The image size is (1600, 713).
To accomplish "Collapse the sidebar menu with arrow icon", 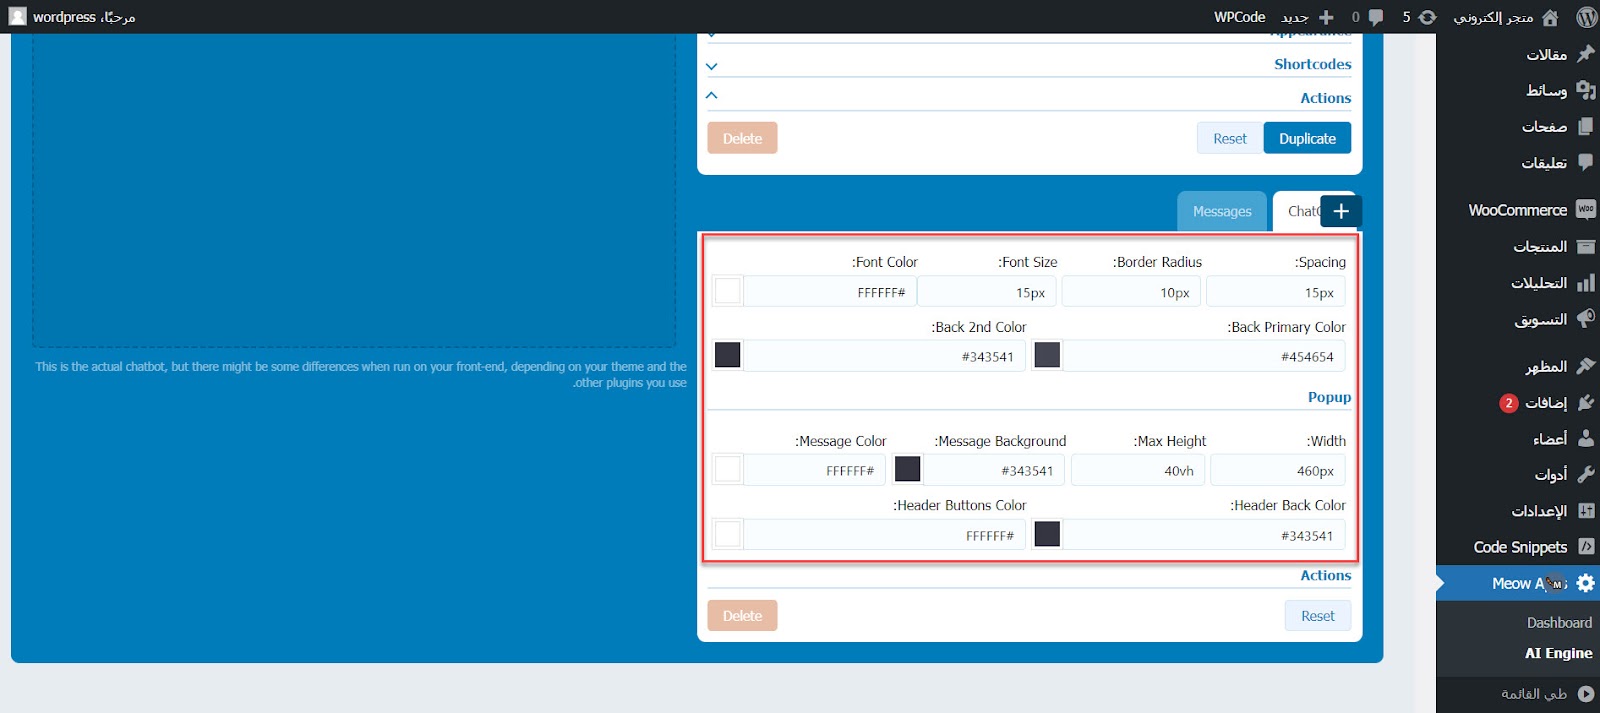I will (x=1586, y=693).
